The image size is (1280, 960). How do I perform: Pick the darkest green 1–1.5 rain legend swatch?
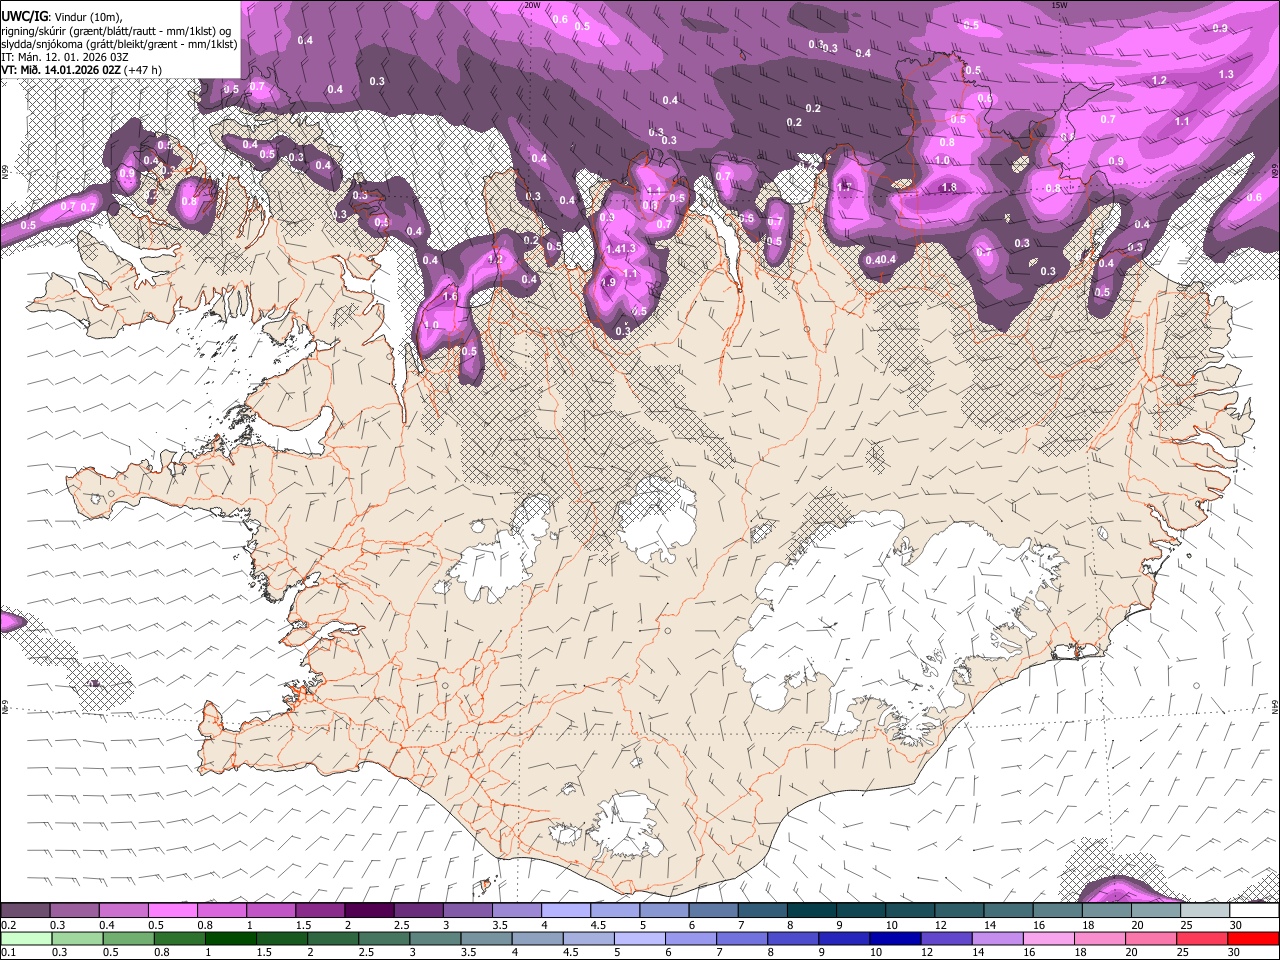click(x=231, y=939)
